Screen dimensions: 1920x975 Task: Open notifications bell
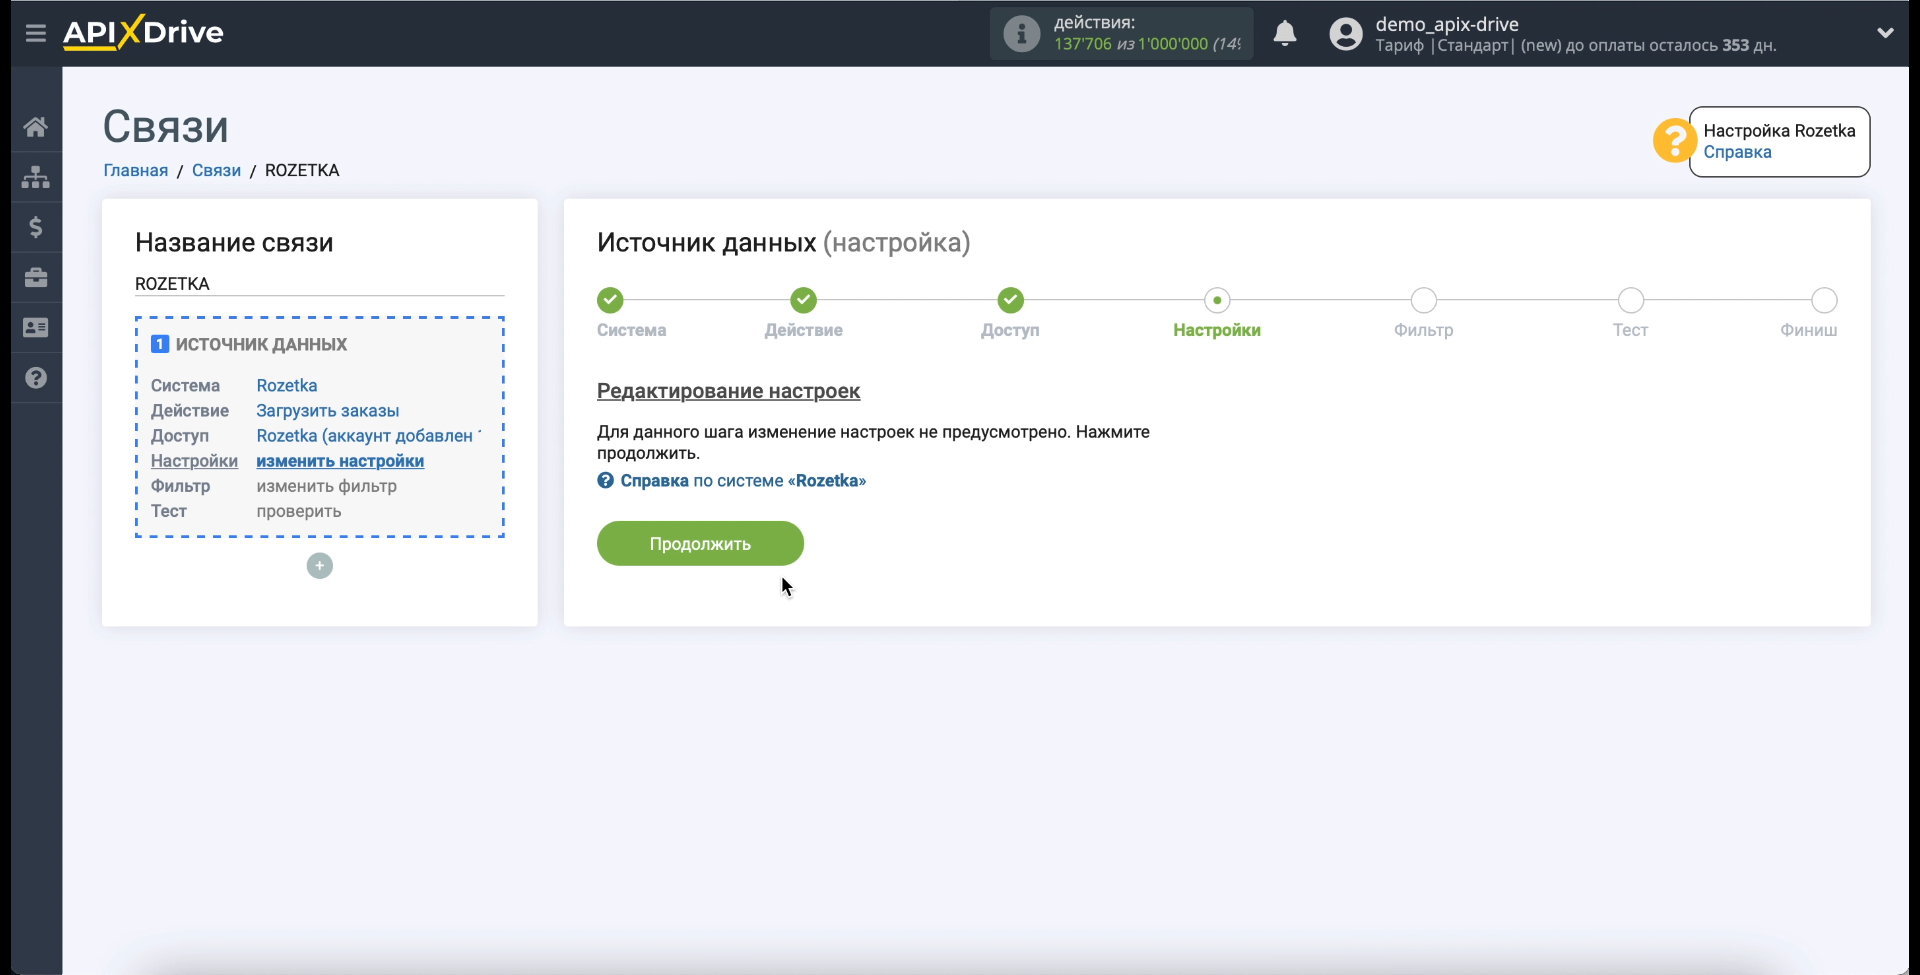(1285, 34)
